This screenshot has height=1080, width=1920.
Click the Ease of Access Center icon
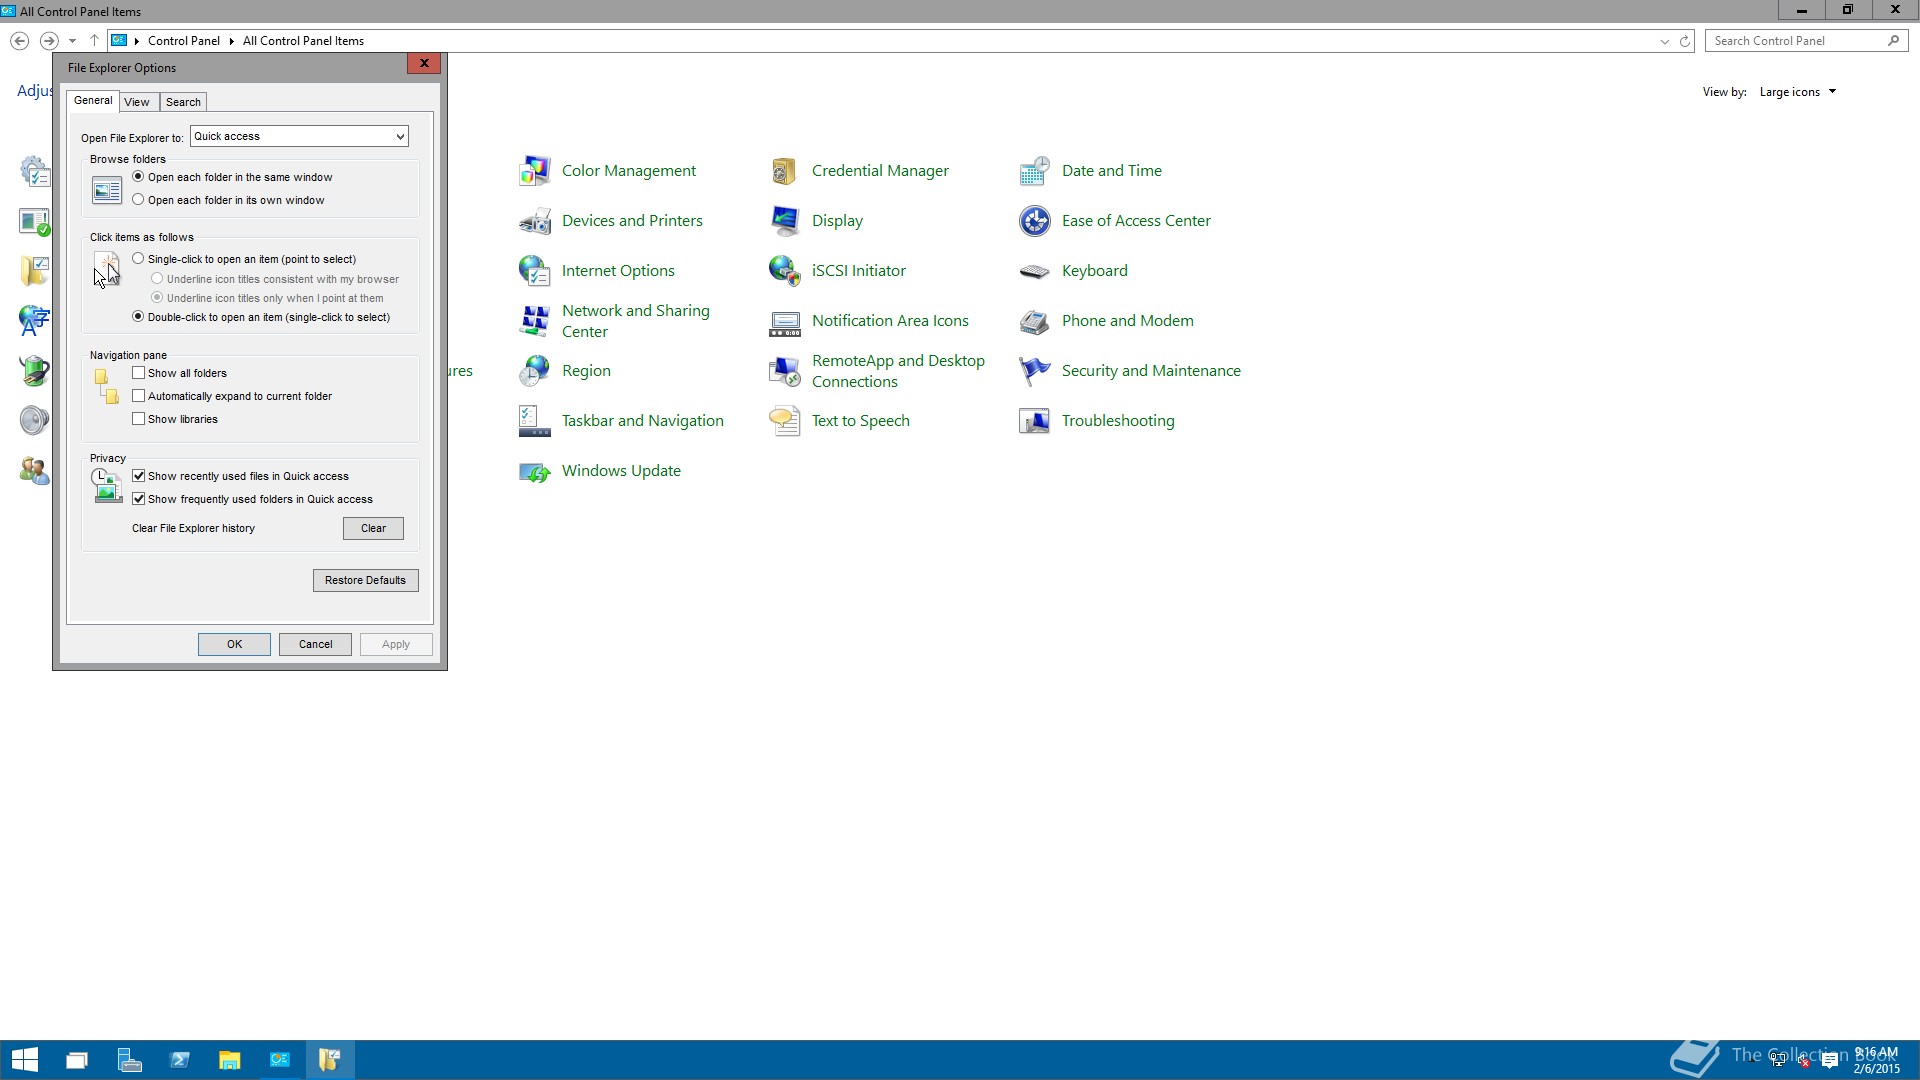pos(1035,221)
